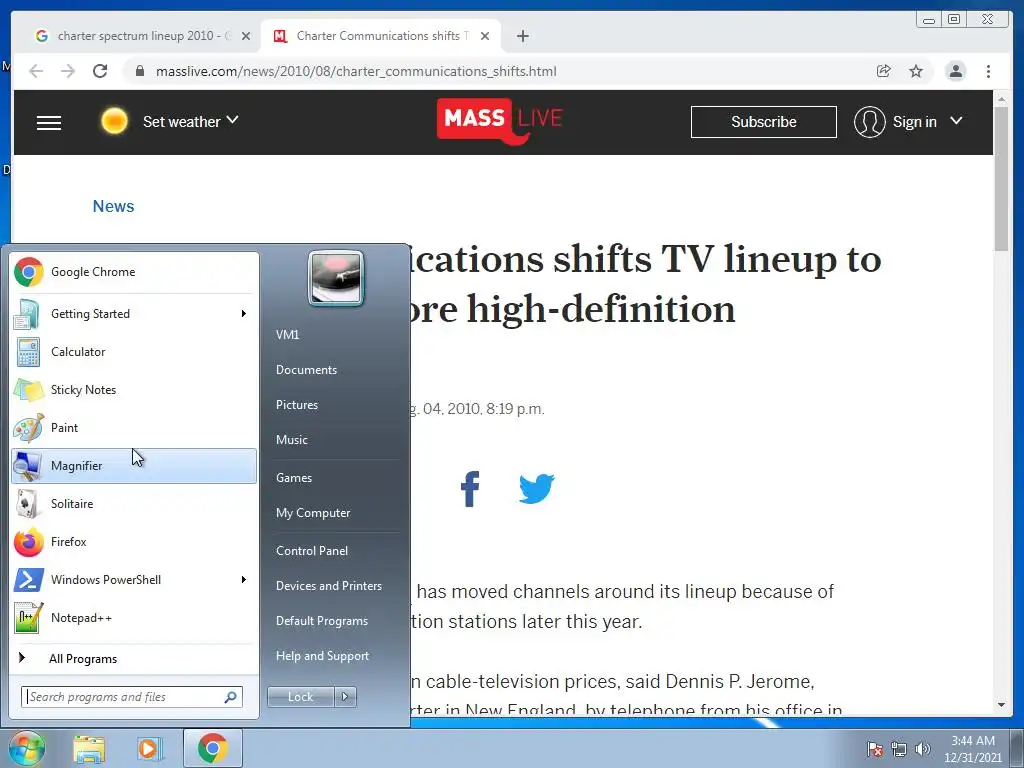The height and width of the screenshot is (768, 1024).
Task: Open Windows Explorer from taskbar
Action: (x=89, y=748)
